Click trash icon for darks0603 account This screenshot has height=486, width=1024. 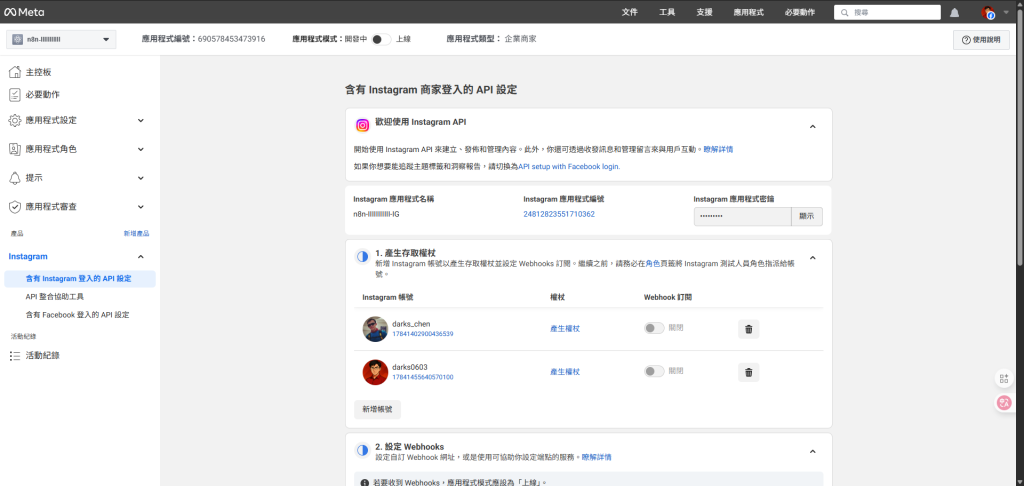pos(747,372)
